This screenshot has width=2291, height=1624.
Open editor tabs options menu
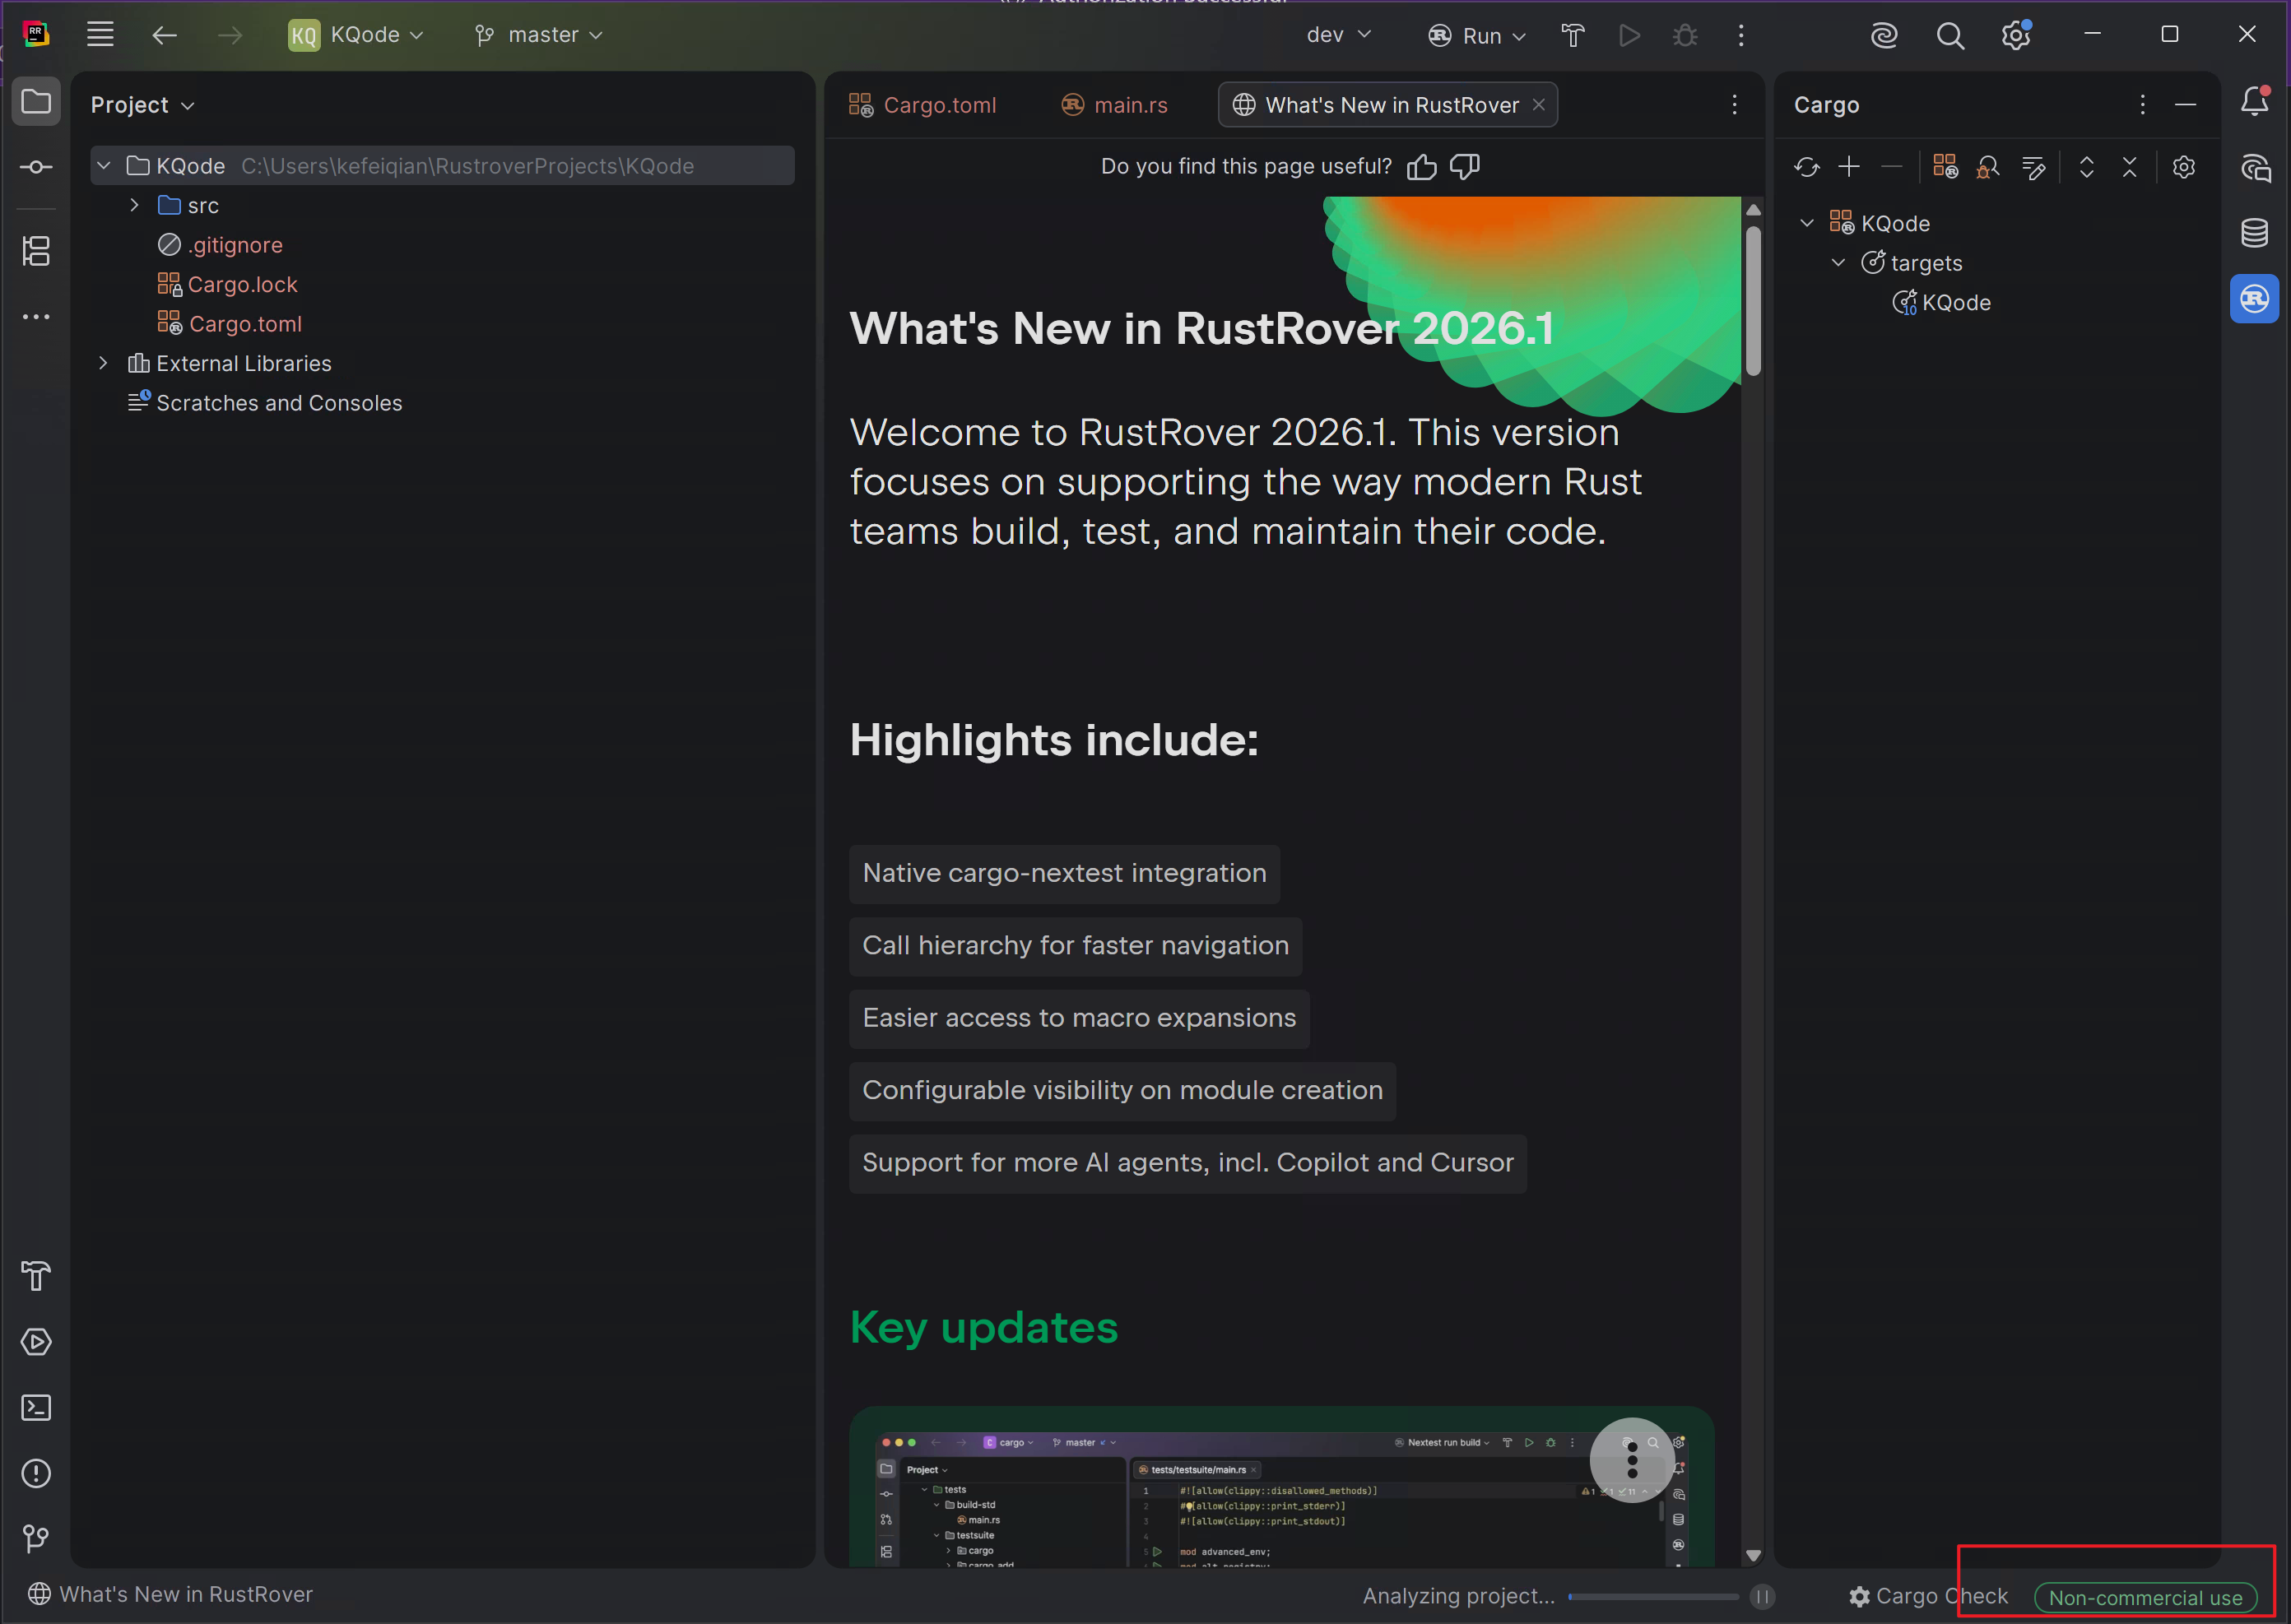(1735, 105)
